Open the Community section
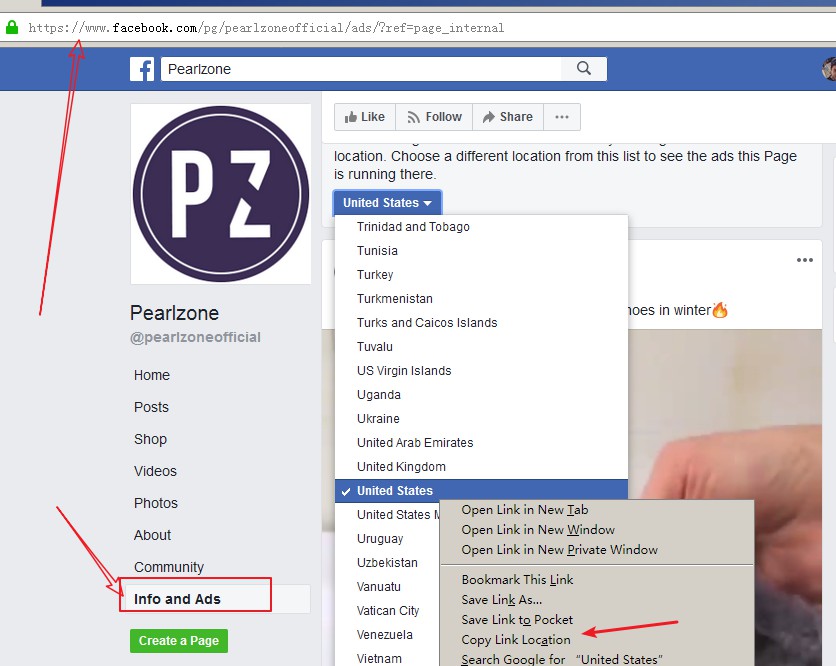This screenshot has height=666, width=836. (169, 567)
